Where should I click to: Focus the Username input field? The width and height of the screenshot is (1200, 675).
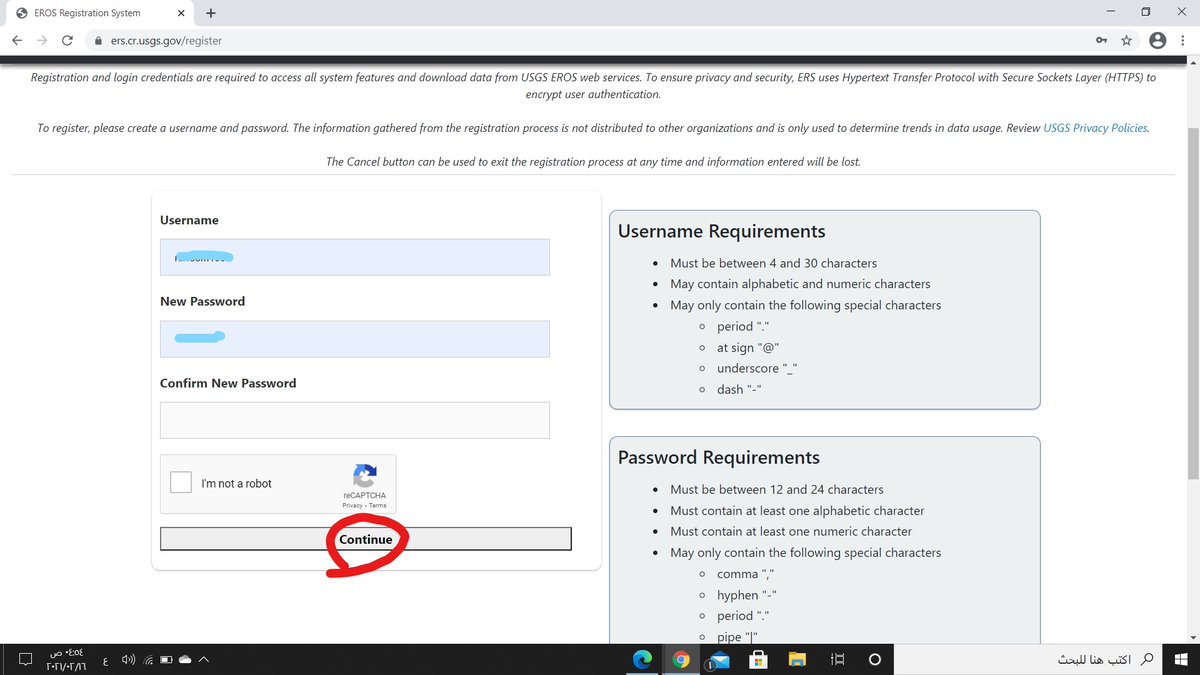coord(354,257)
